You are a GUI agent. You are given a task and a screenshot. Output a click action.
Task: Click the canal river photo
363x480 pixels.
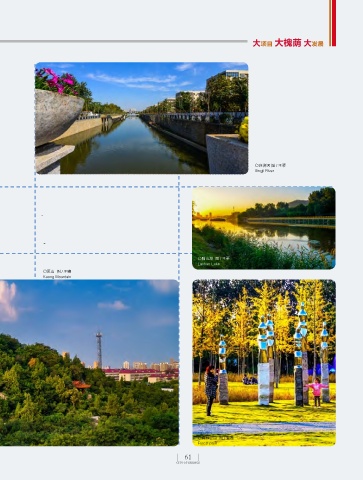coord(142,118)
